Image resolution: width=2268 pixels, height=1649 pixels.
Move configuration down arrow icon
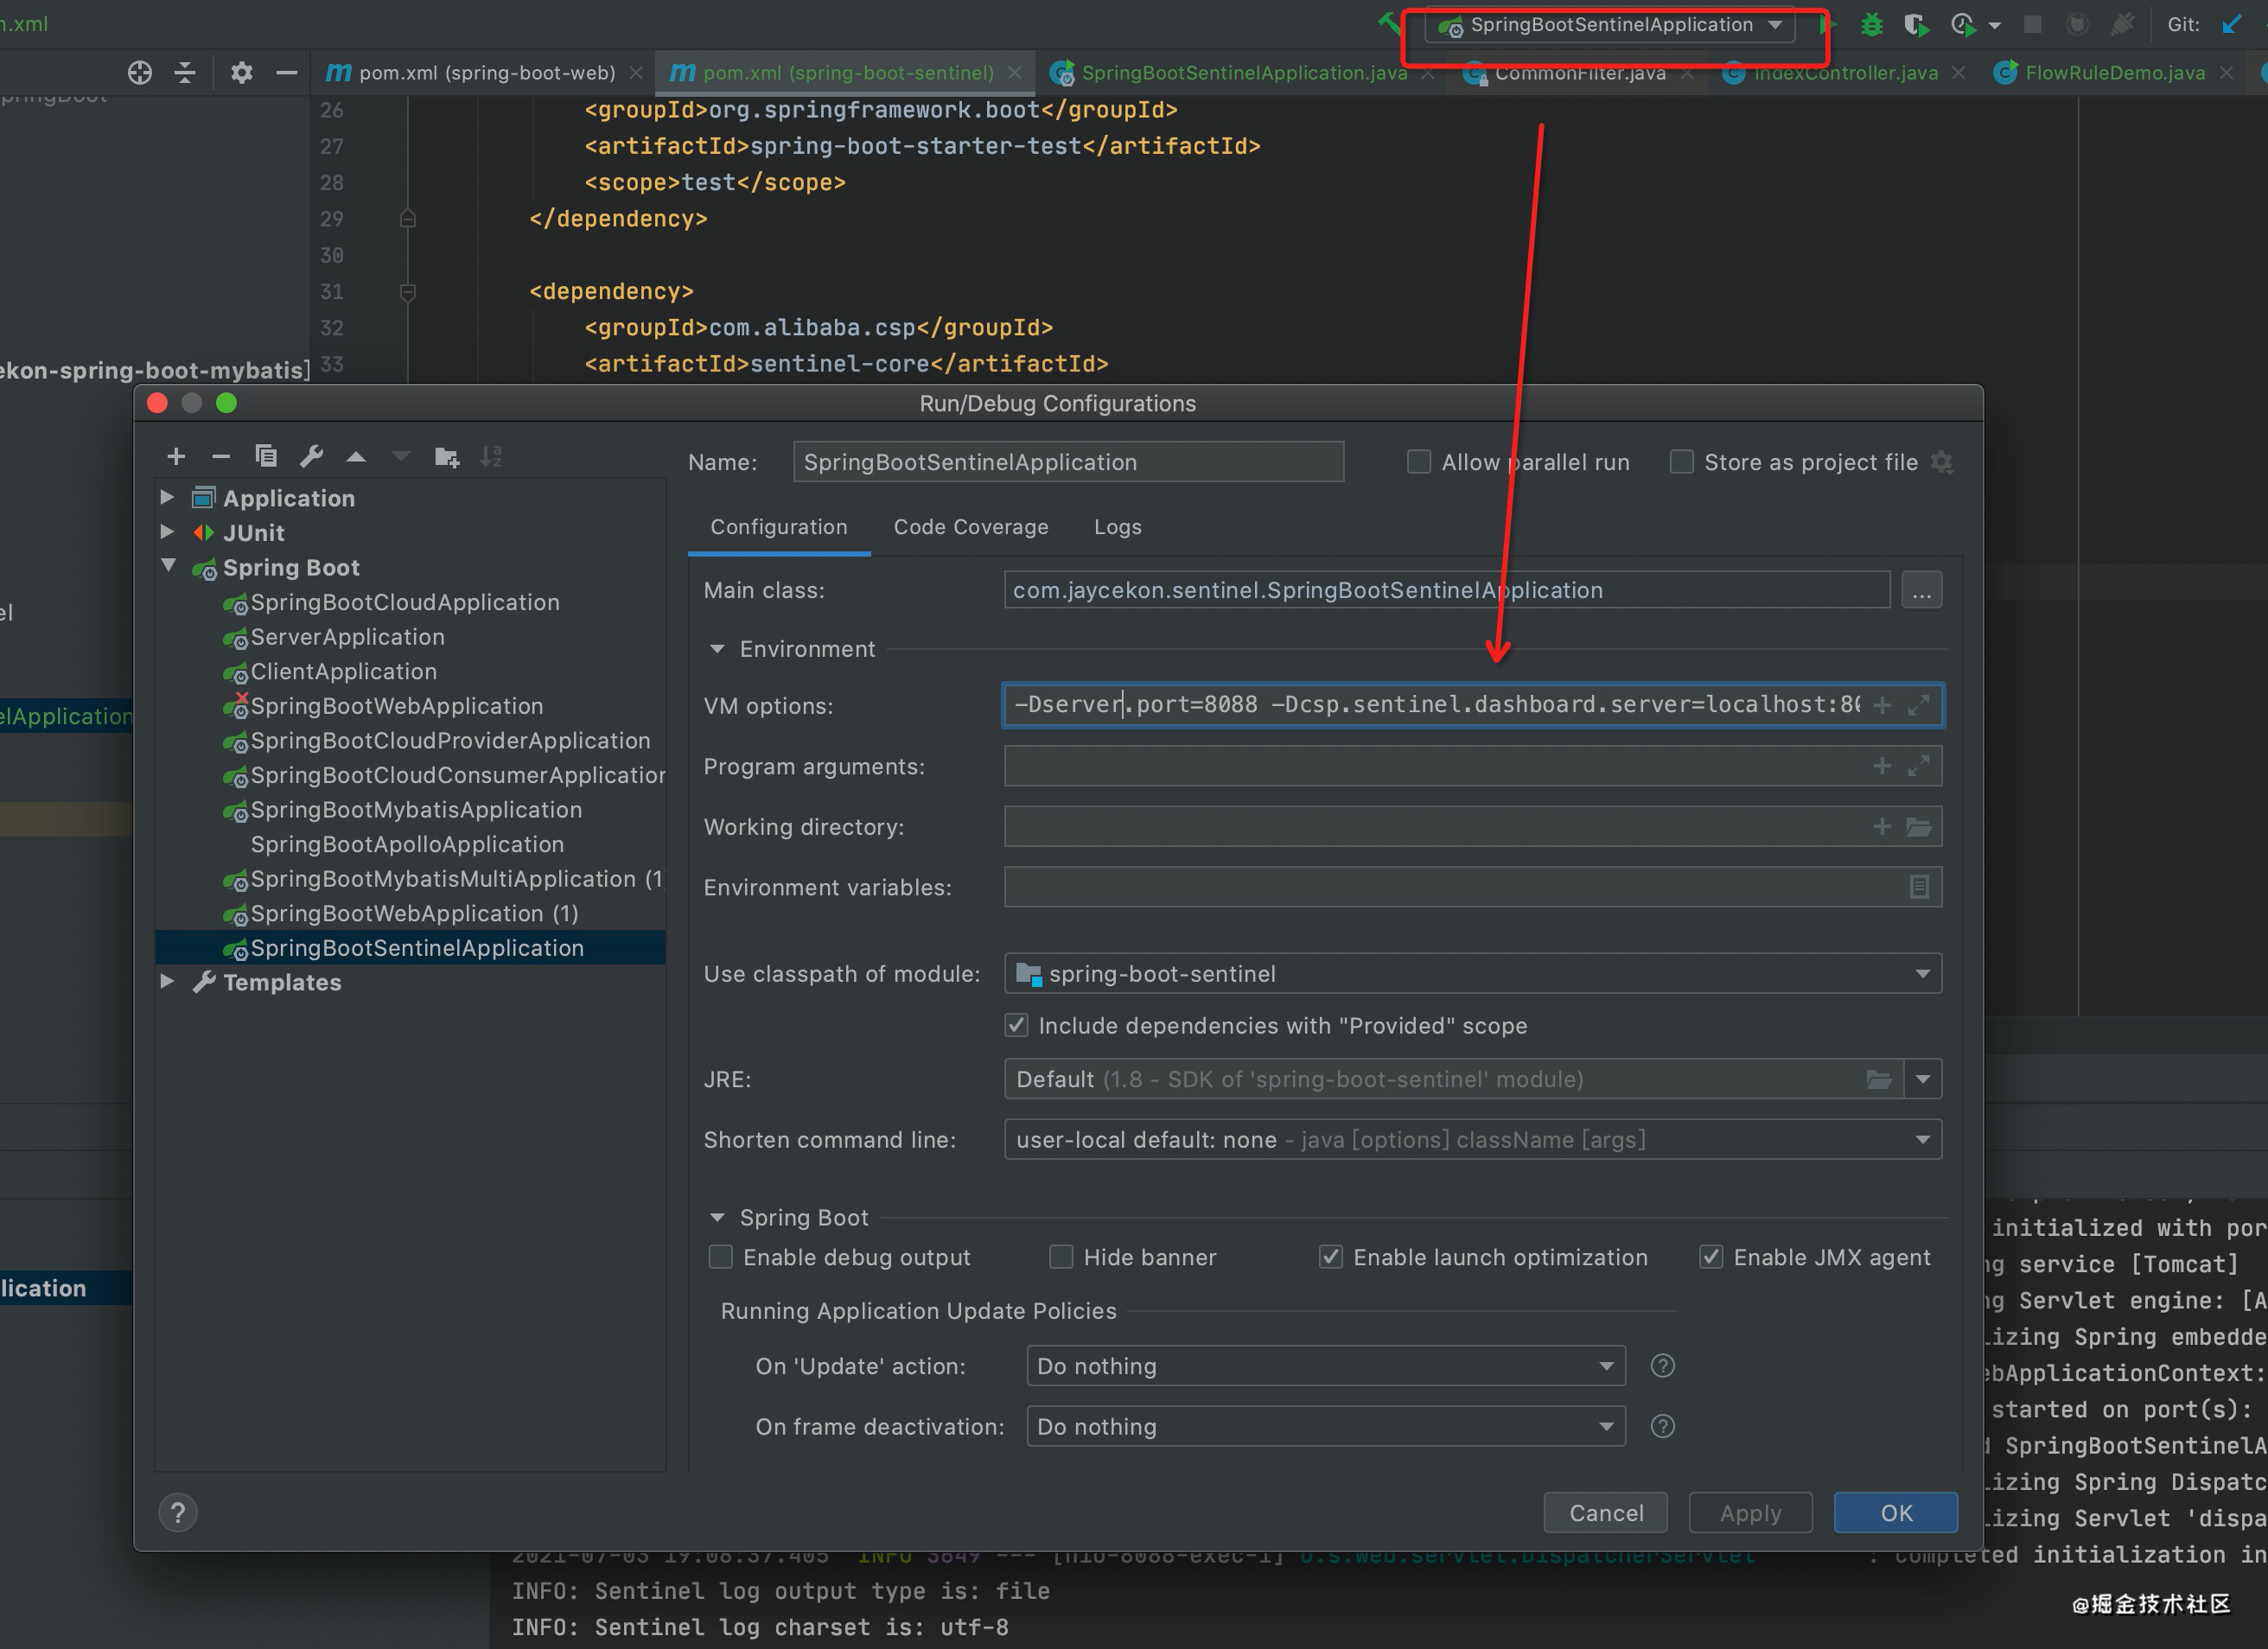401,457
